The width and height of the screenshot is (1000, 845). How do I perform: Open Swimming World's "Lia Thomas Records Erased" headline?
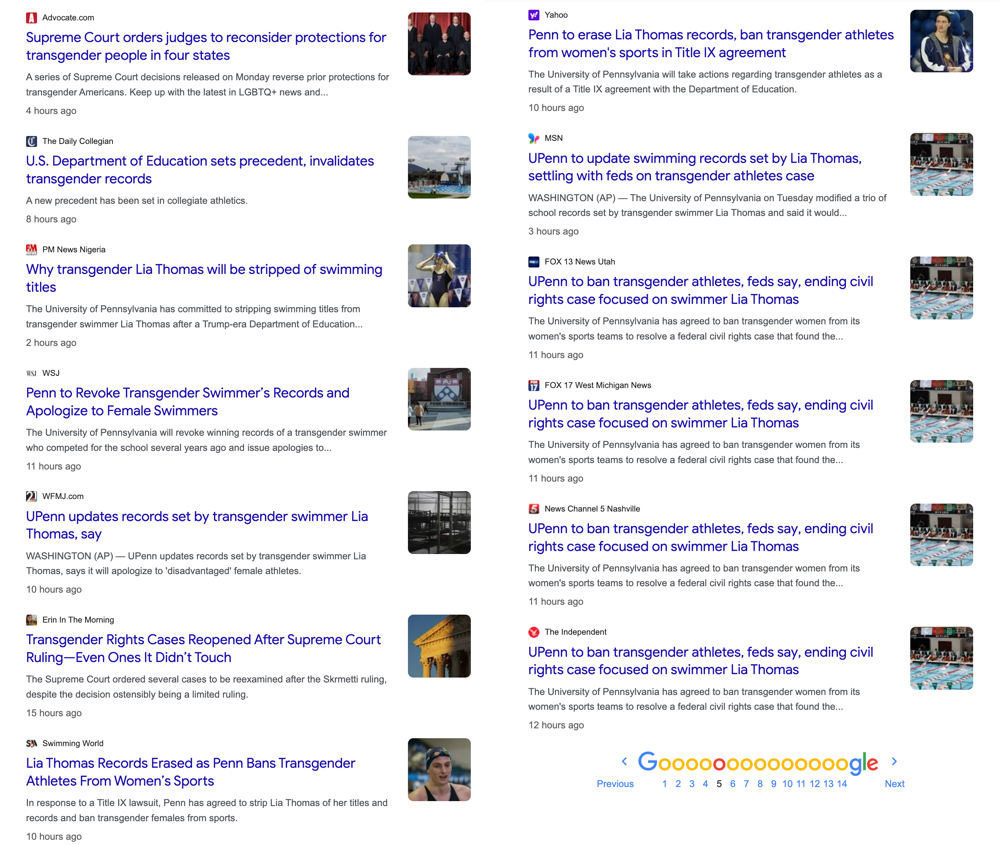tap(191, 772)
